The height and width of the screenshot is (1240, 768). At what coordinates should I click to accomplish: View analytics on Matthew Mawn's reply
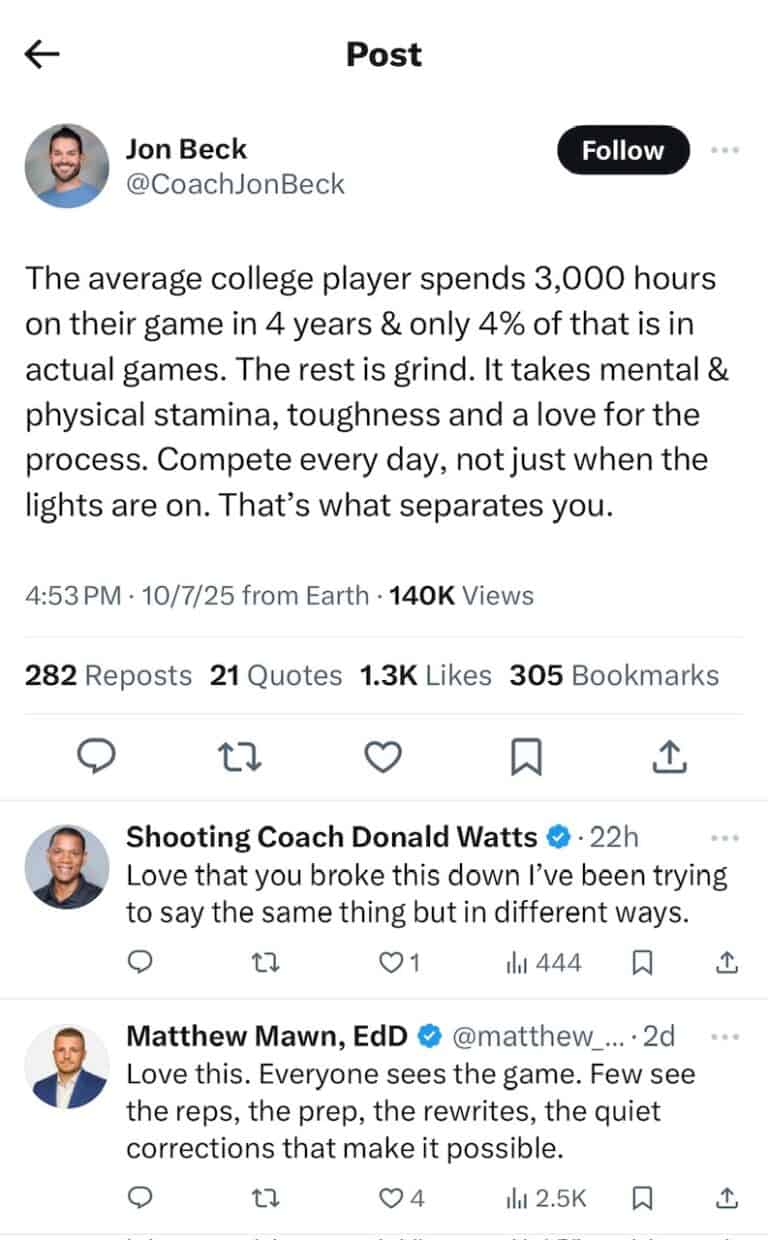(546, 1197)
